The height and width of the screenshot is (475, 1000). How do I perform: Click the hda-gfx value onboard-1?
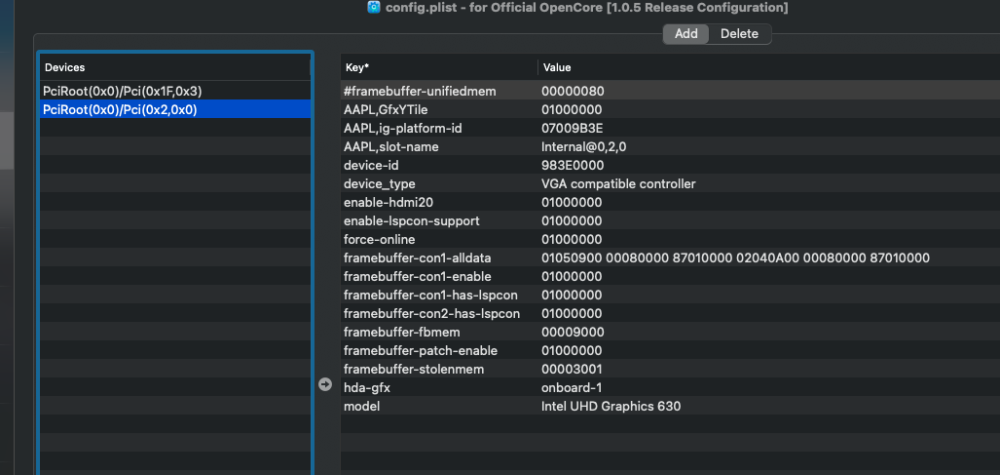571,388
